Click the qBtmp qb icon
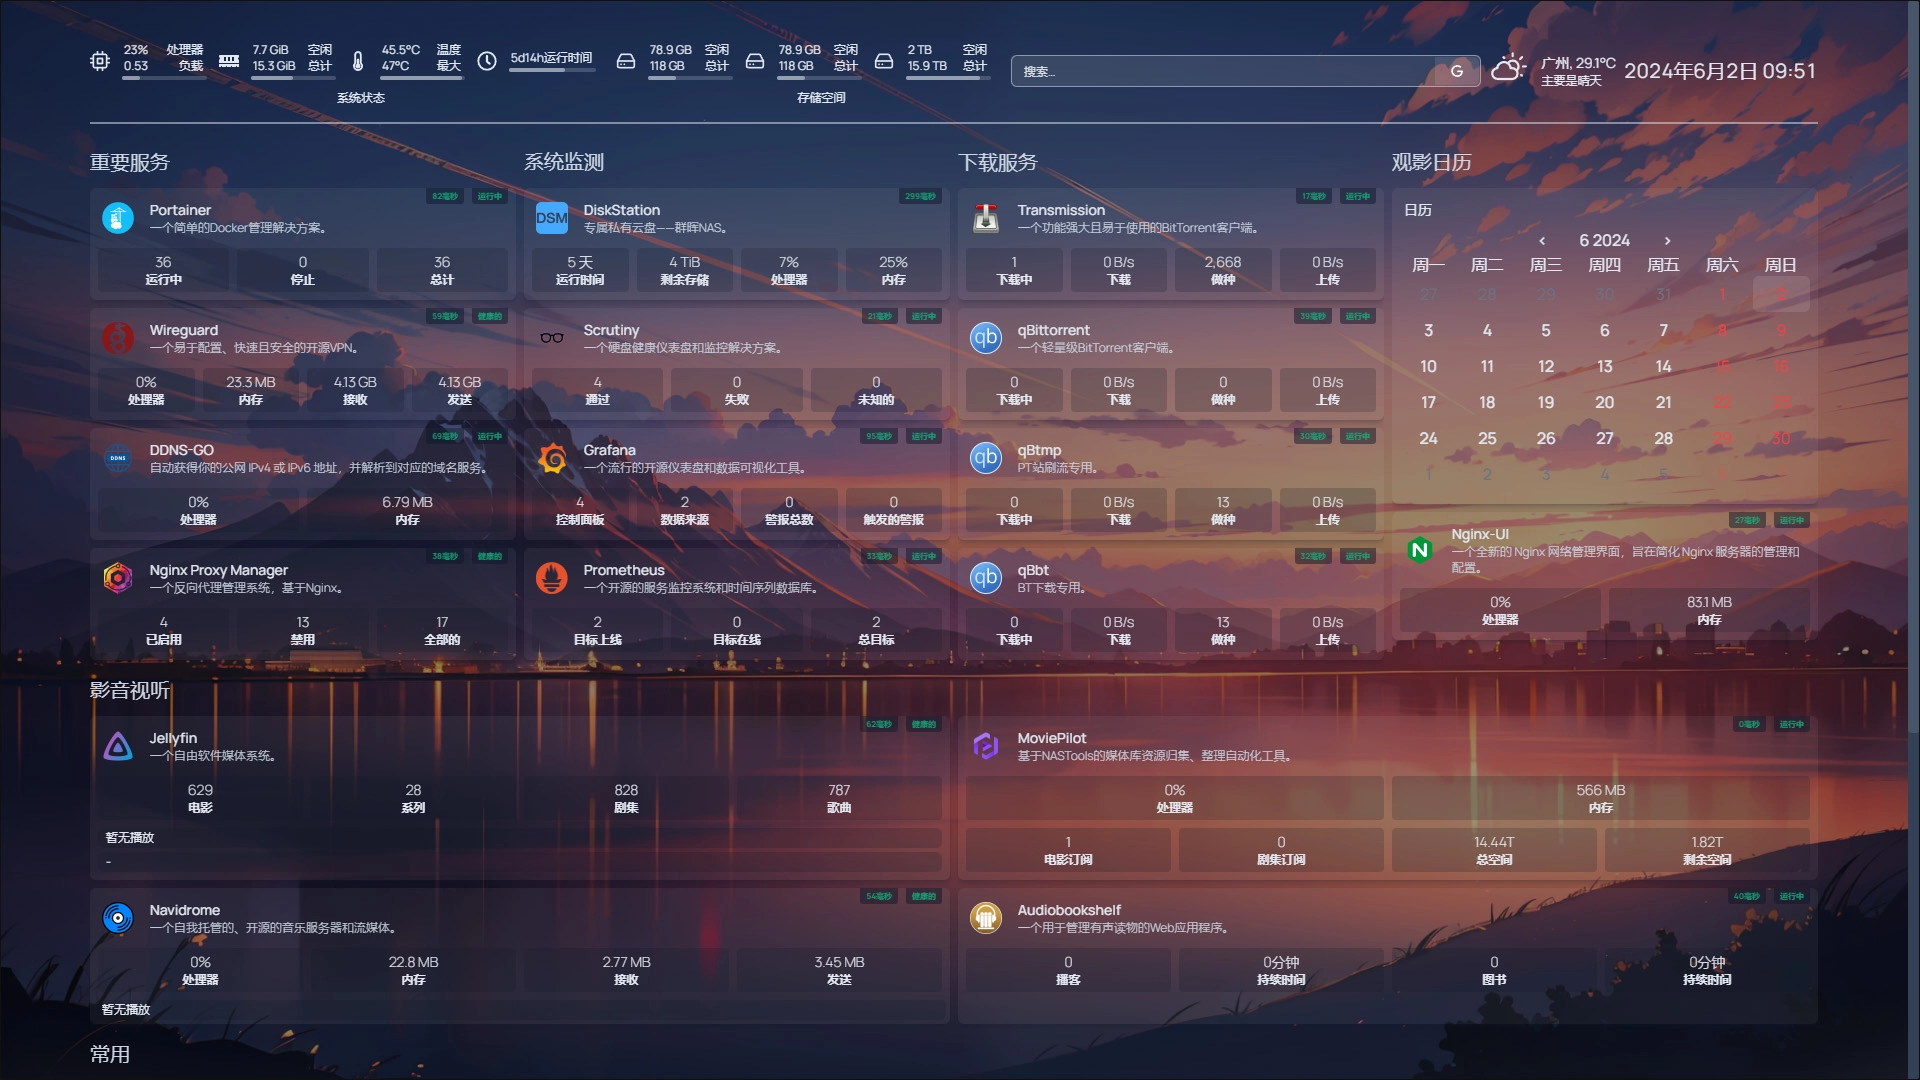 pos(986,458)
